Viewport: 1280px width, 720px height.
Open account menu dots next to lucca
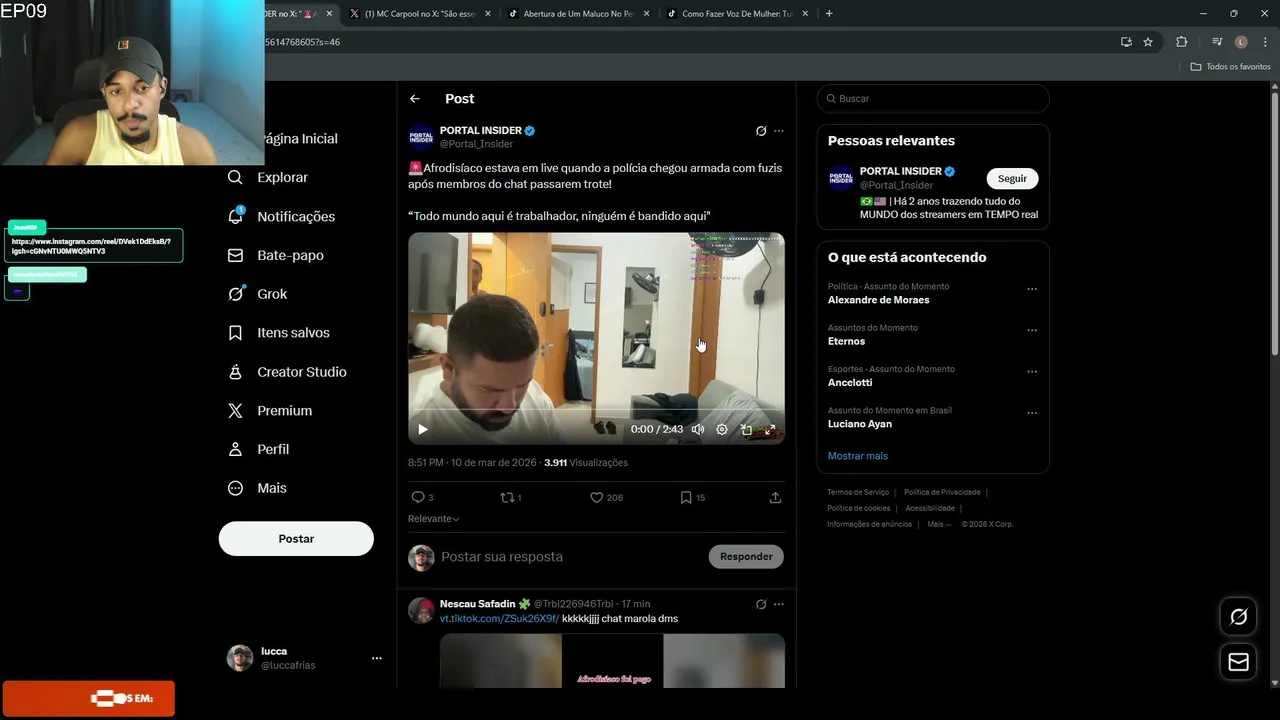376,658
